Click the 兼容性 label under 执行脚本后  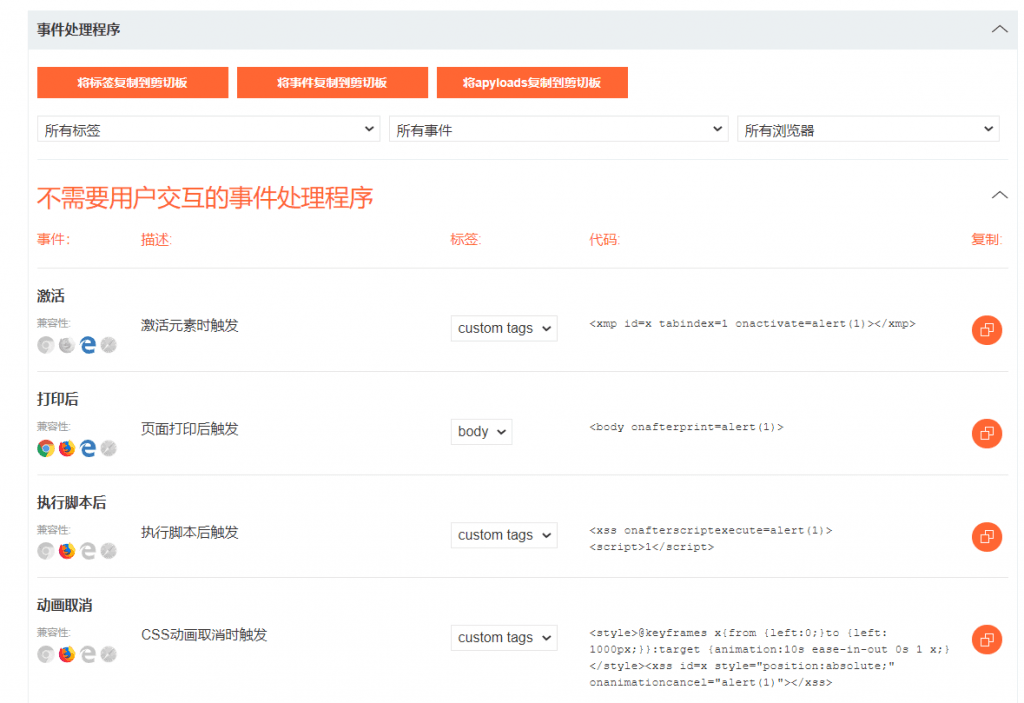tap(54, 529)
